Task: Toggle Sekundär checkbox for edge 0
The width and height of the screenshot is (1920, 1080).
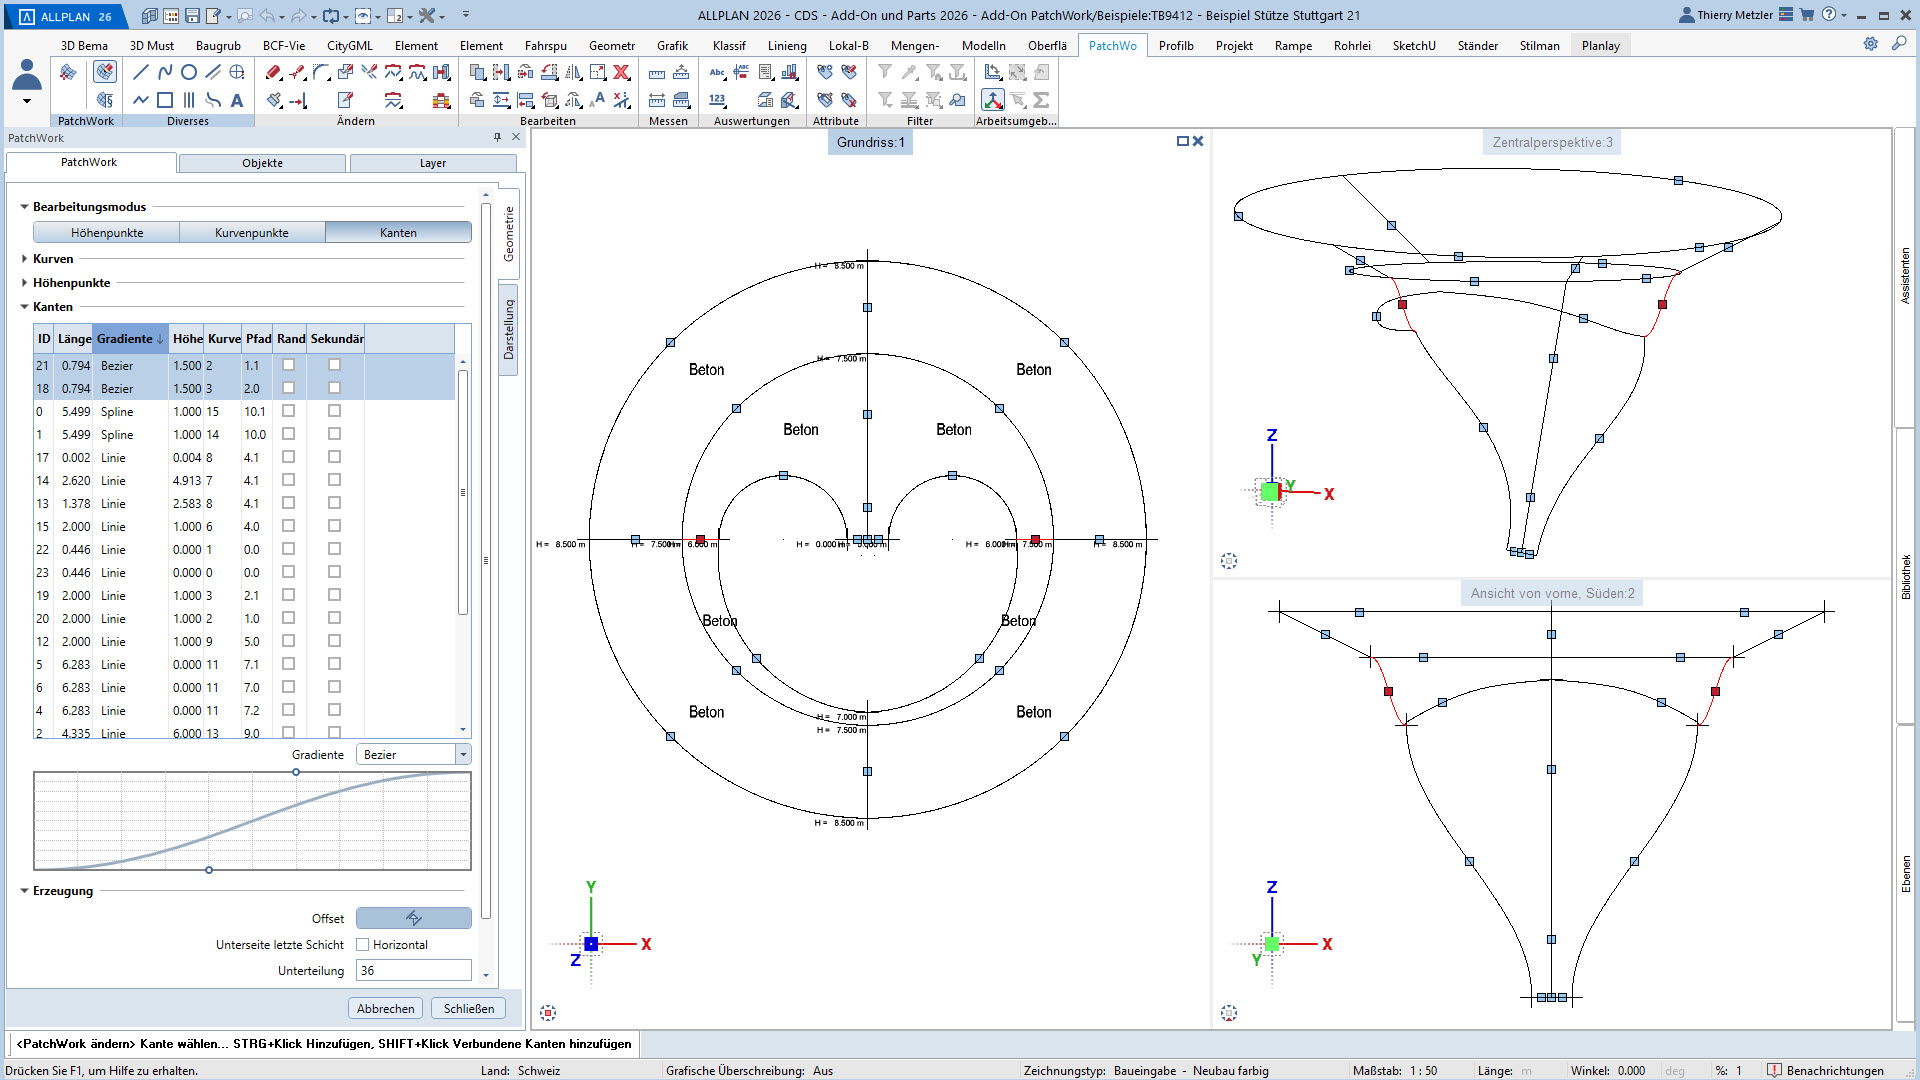Action: (x=335, y=411)
